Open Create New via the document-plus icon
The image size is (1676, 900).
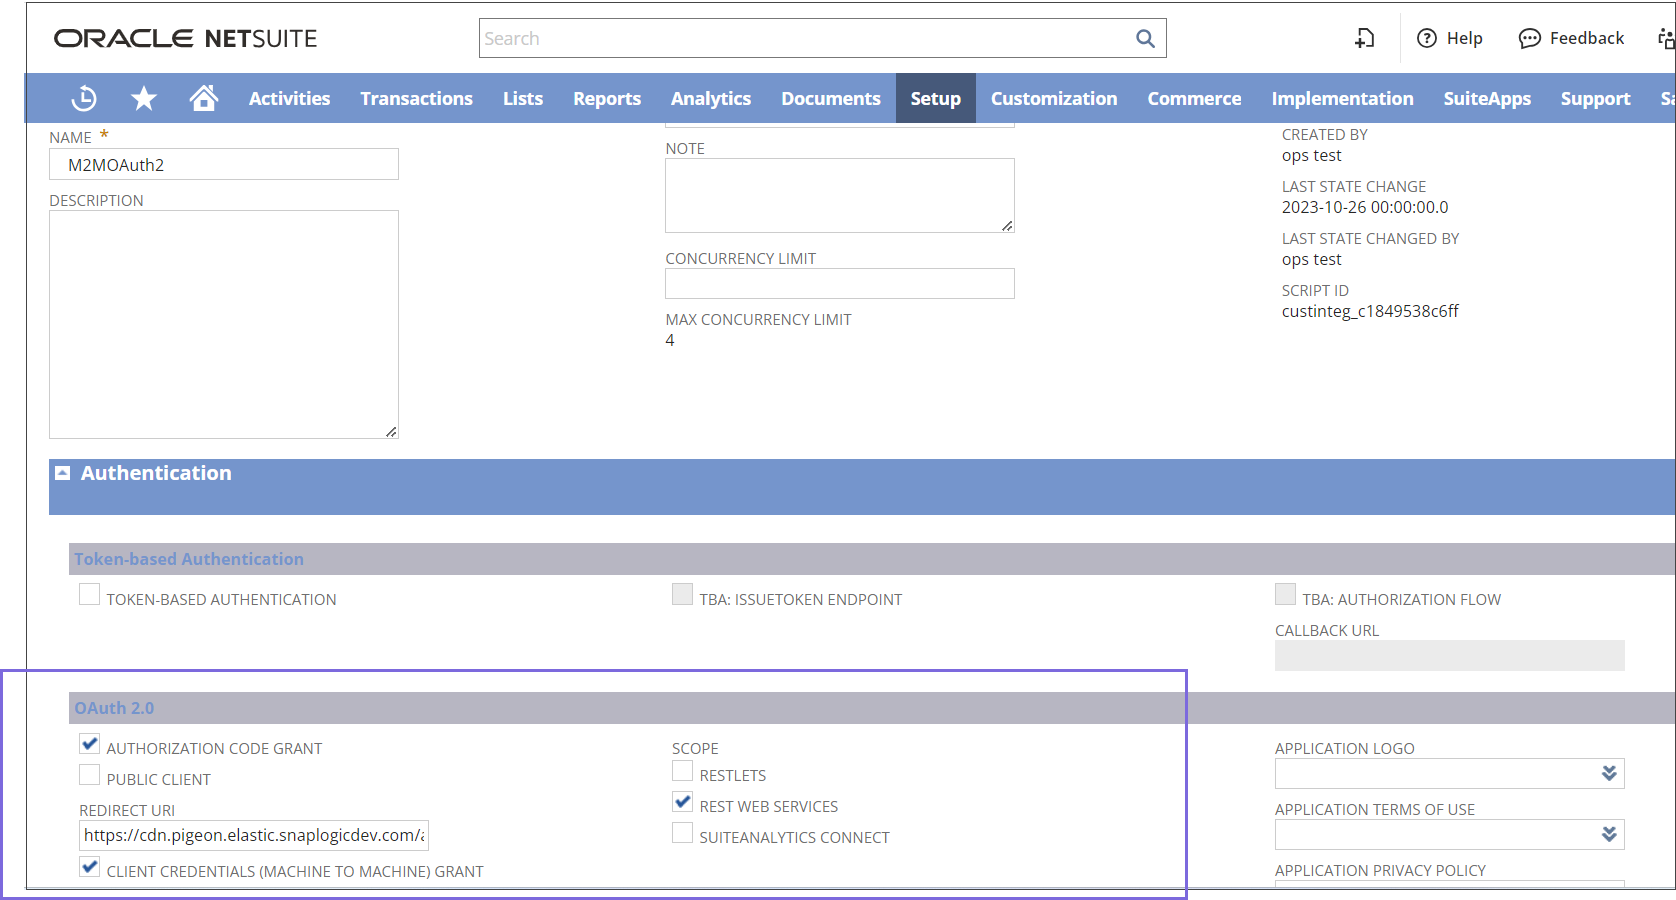point(1365,37)
